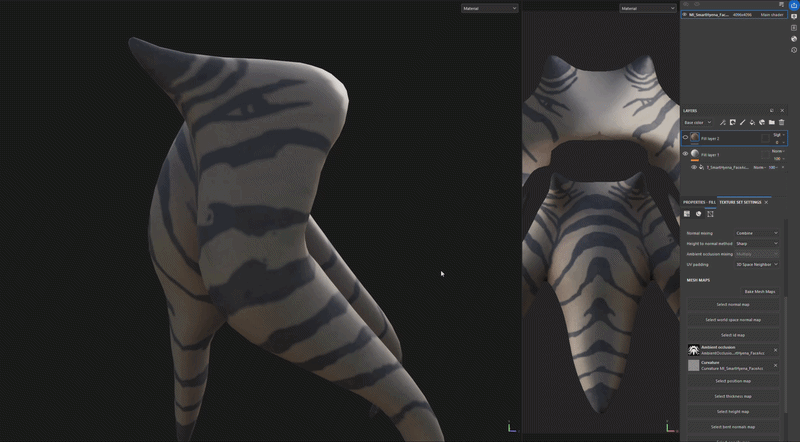800x442 pixels.
Task: Click Select position map button
Action: pyautogui.click(x=733, y=381)
